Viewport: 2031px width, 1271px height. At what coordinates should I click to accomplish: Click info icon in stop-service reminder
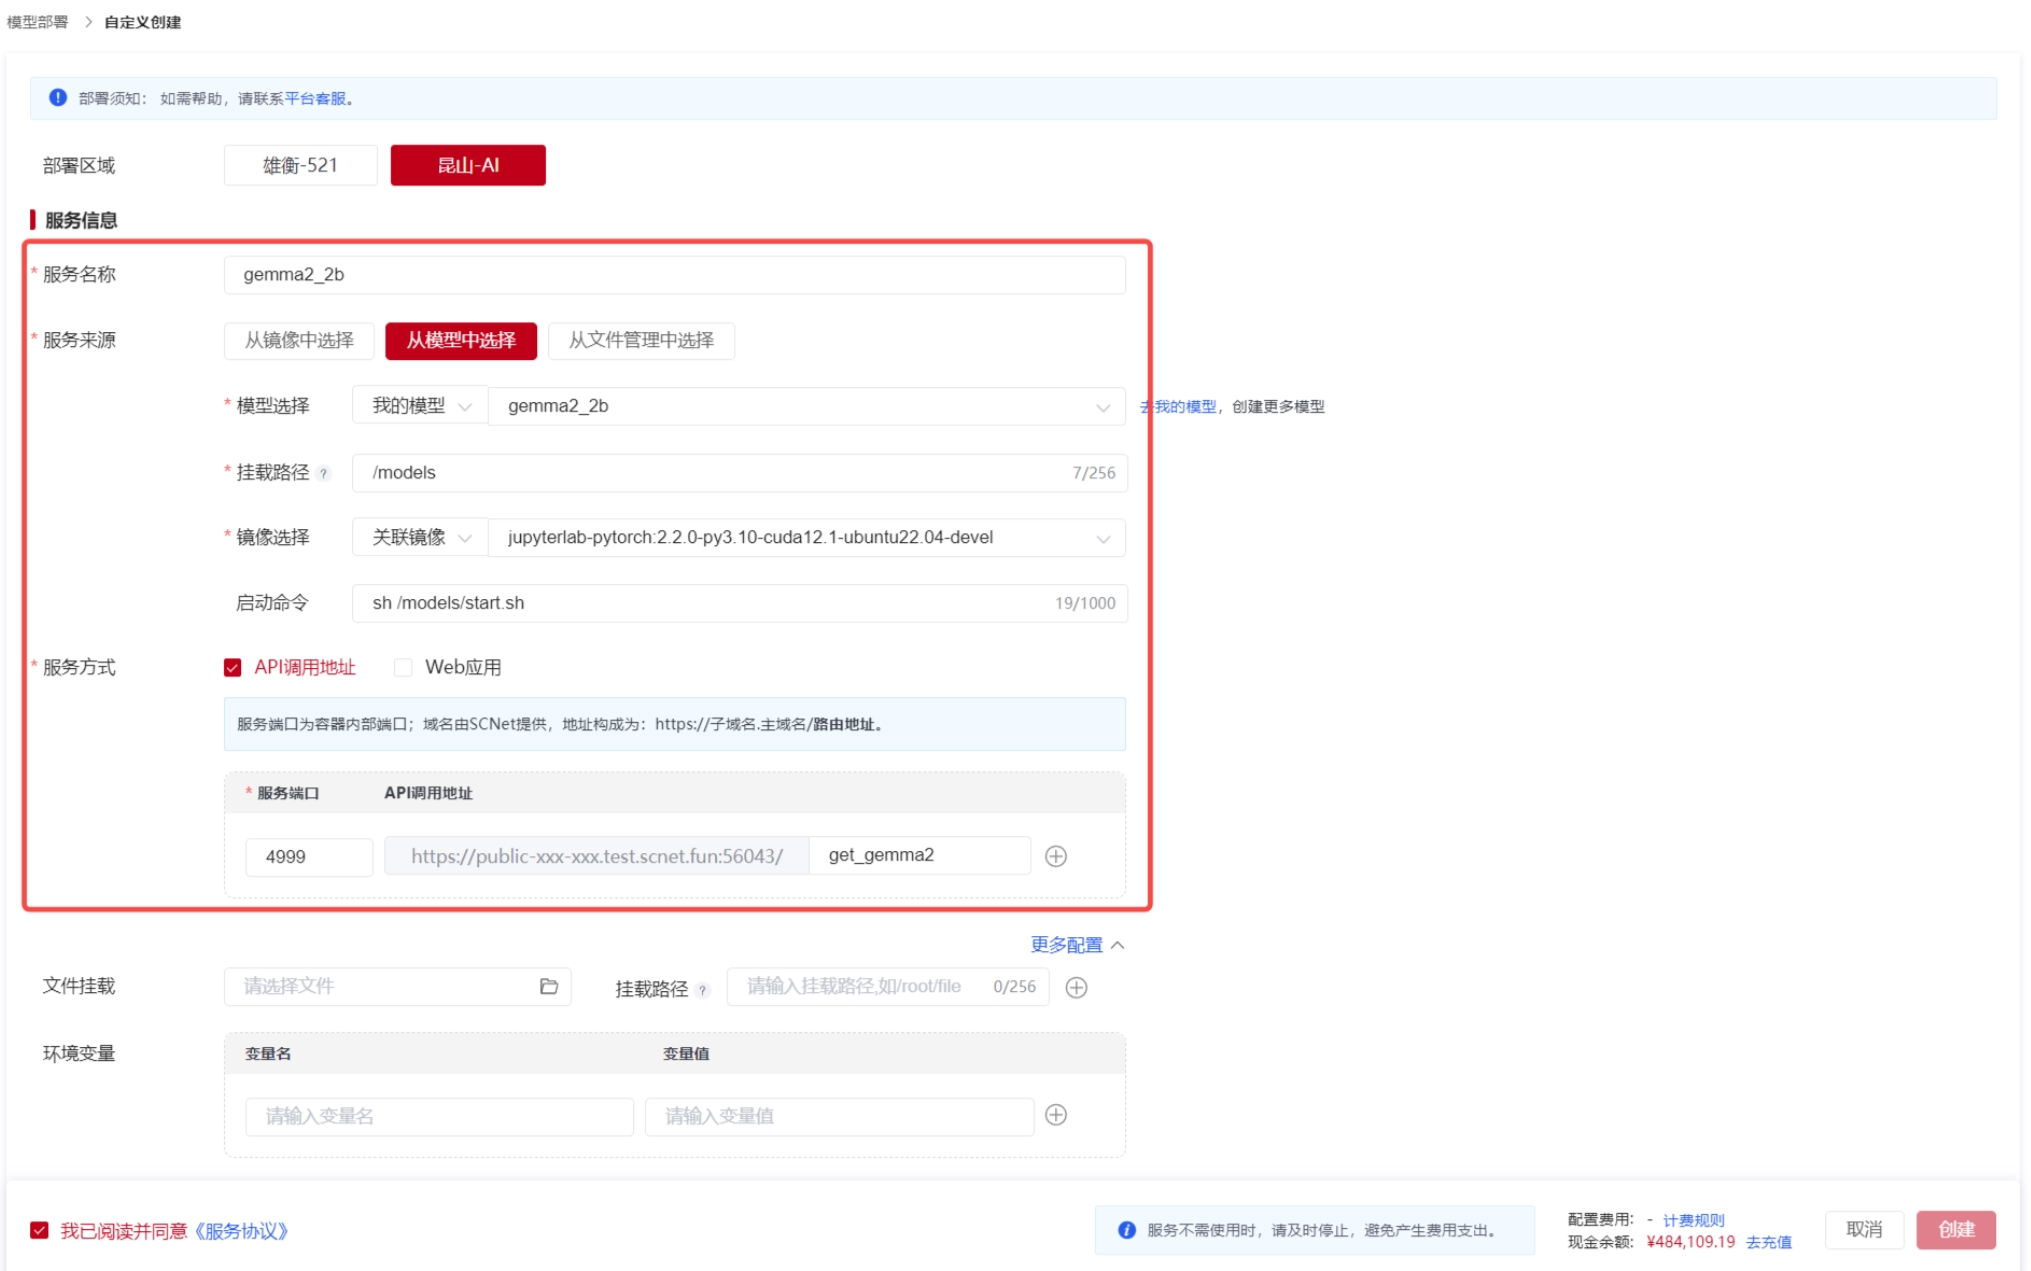click(x=1126, y=1230)
